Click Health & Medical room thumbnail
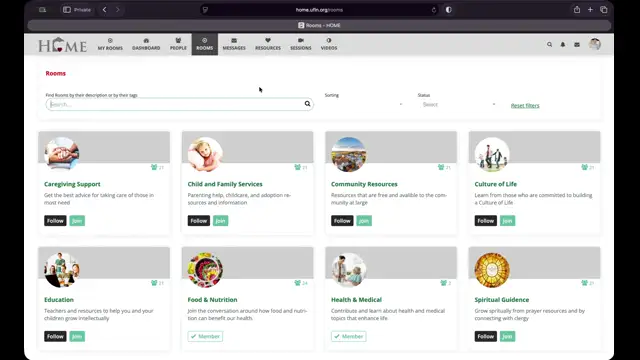The height and width of the screenshot is (360, 640). click(x=349, y=270)
